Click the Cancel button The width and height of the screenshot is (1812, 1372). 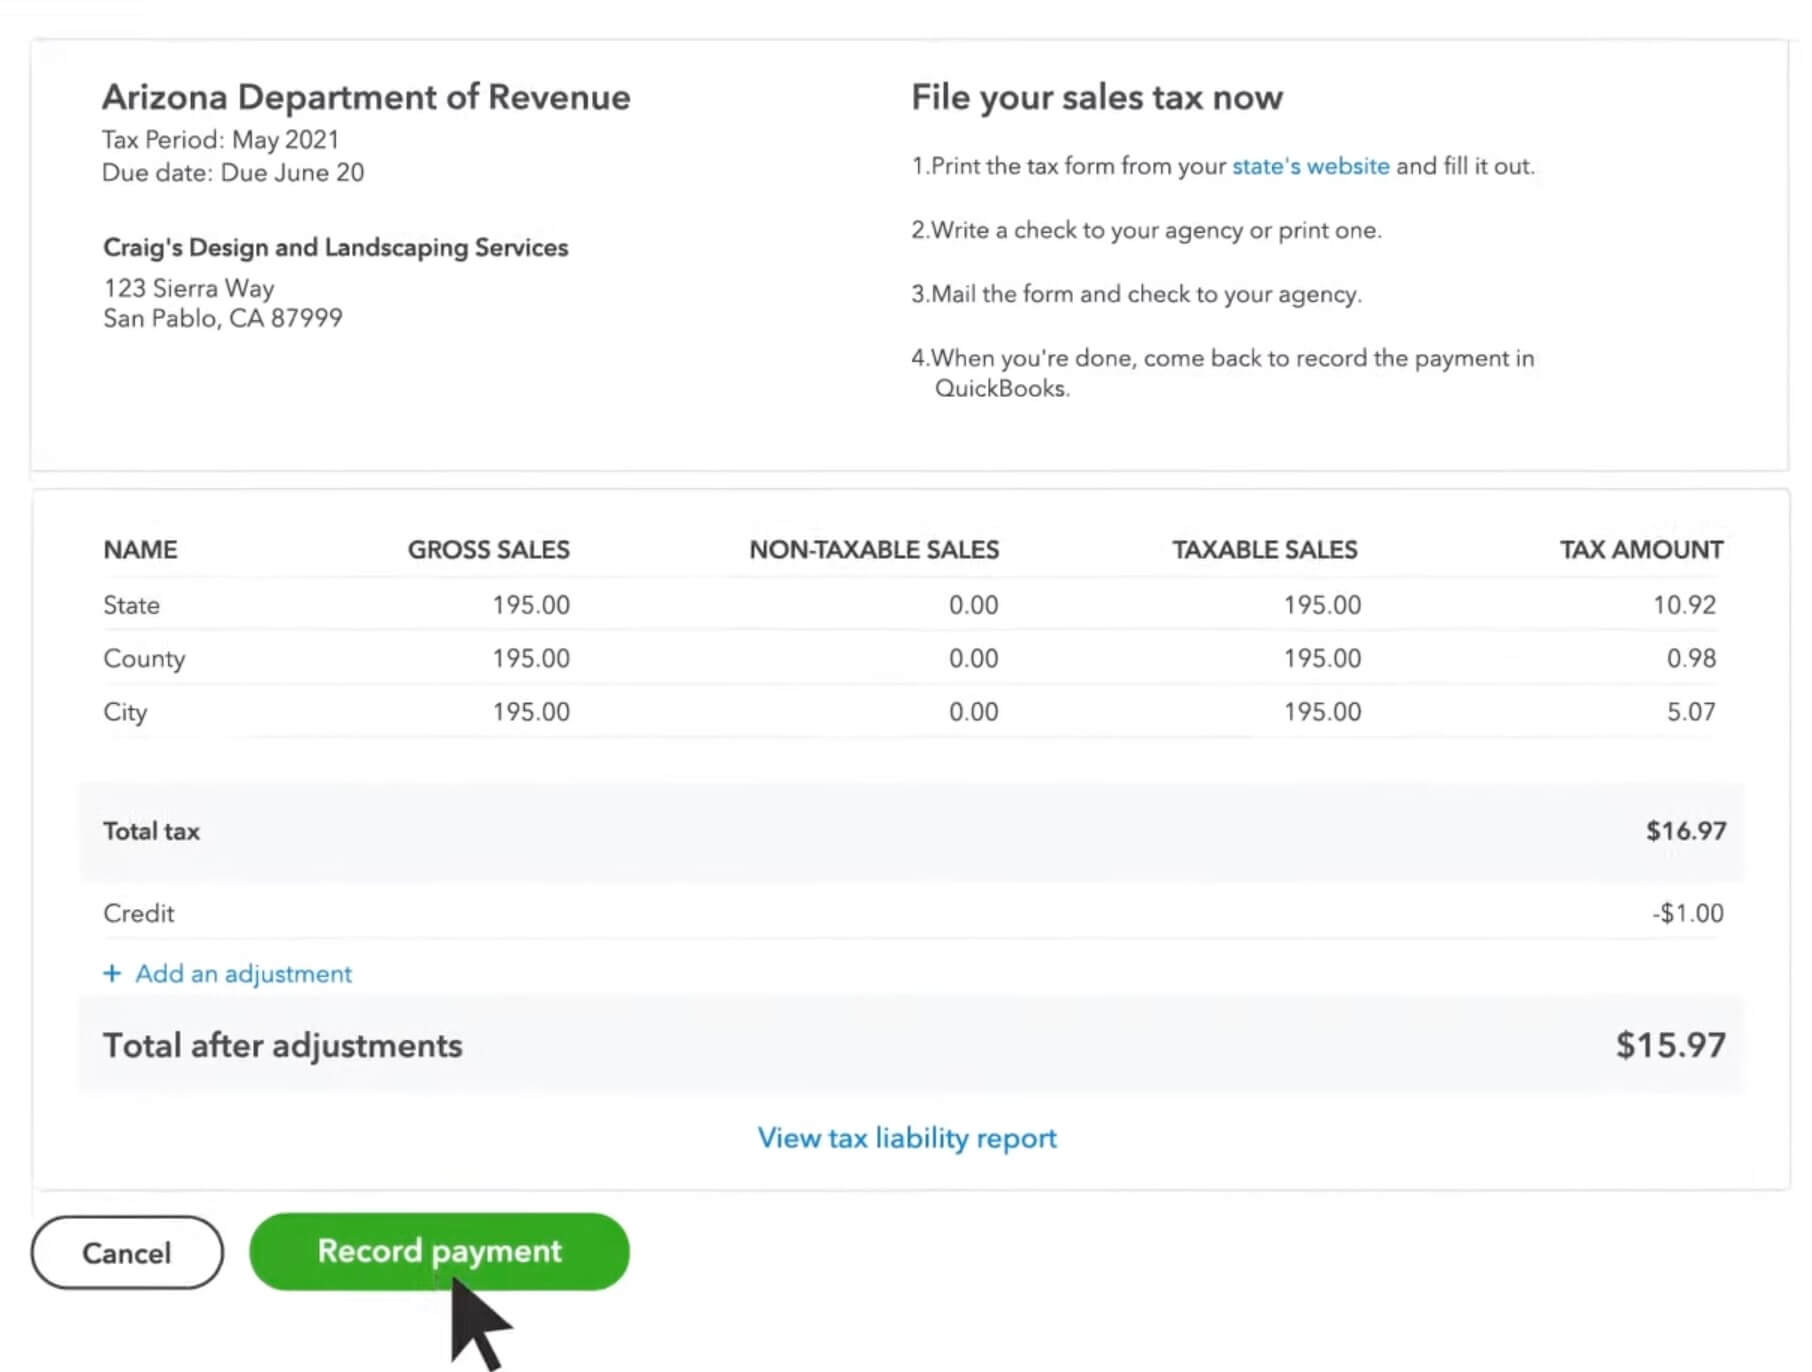point(126,1252)
